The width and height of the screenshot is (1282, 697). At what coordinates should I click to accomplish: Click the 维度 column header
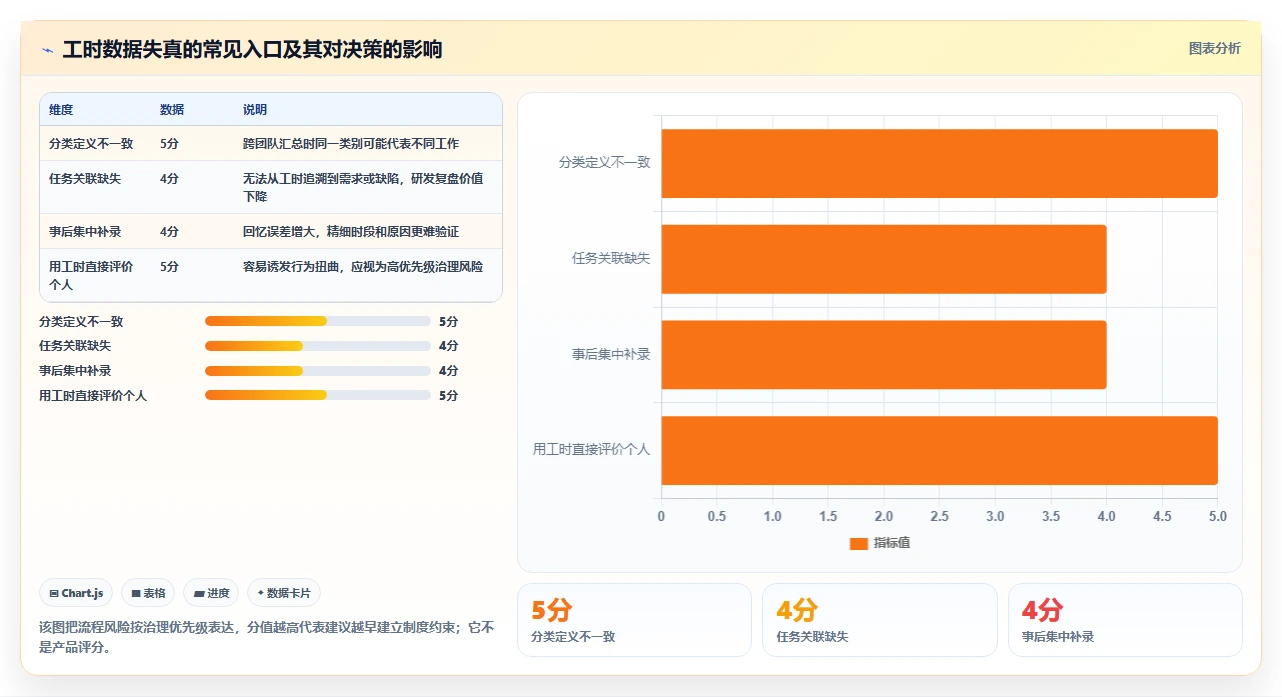61,110
